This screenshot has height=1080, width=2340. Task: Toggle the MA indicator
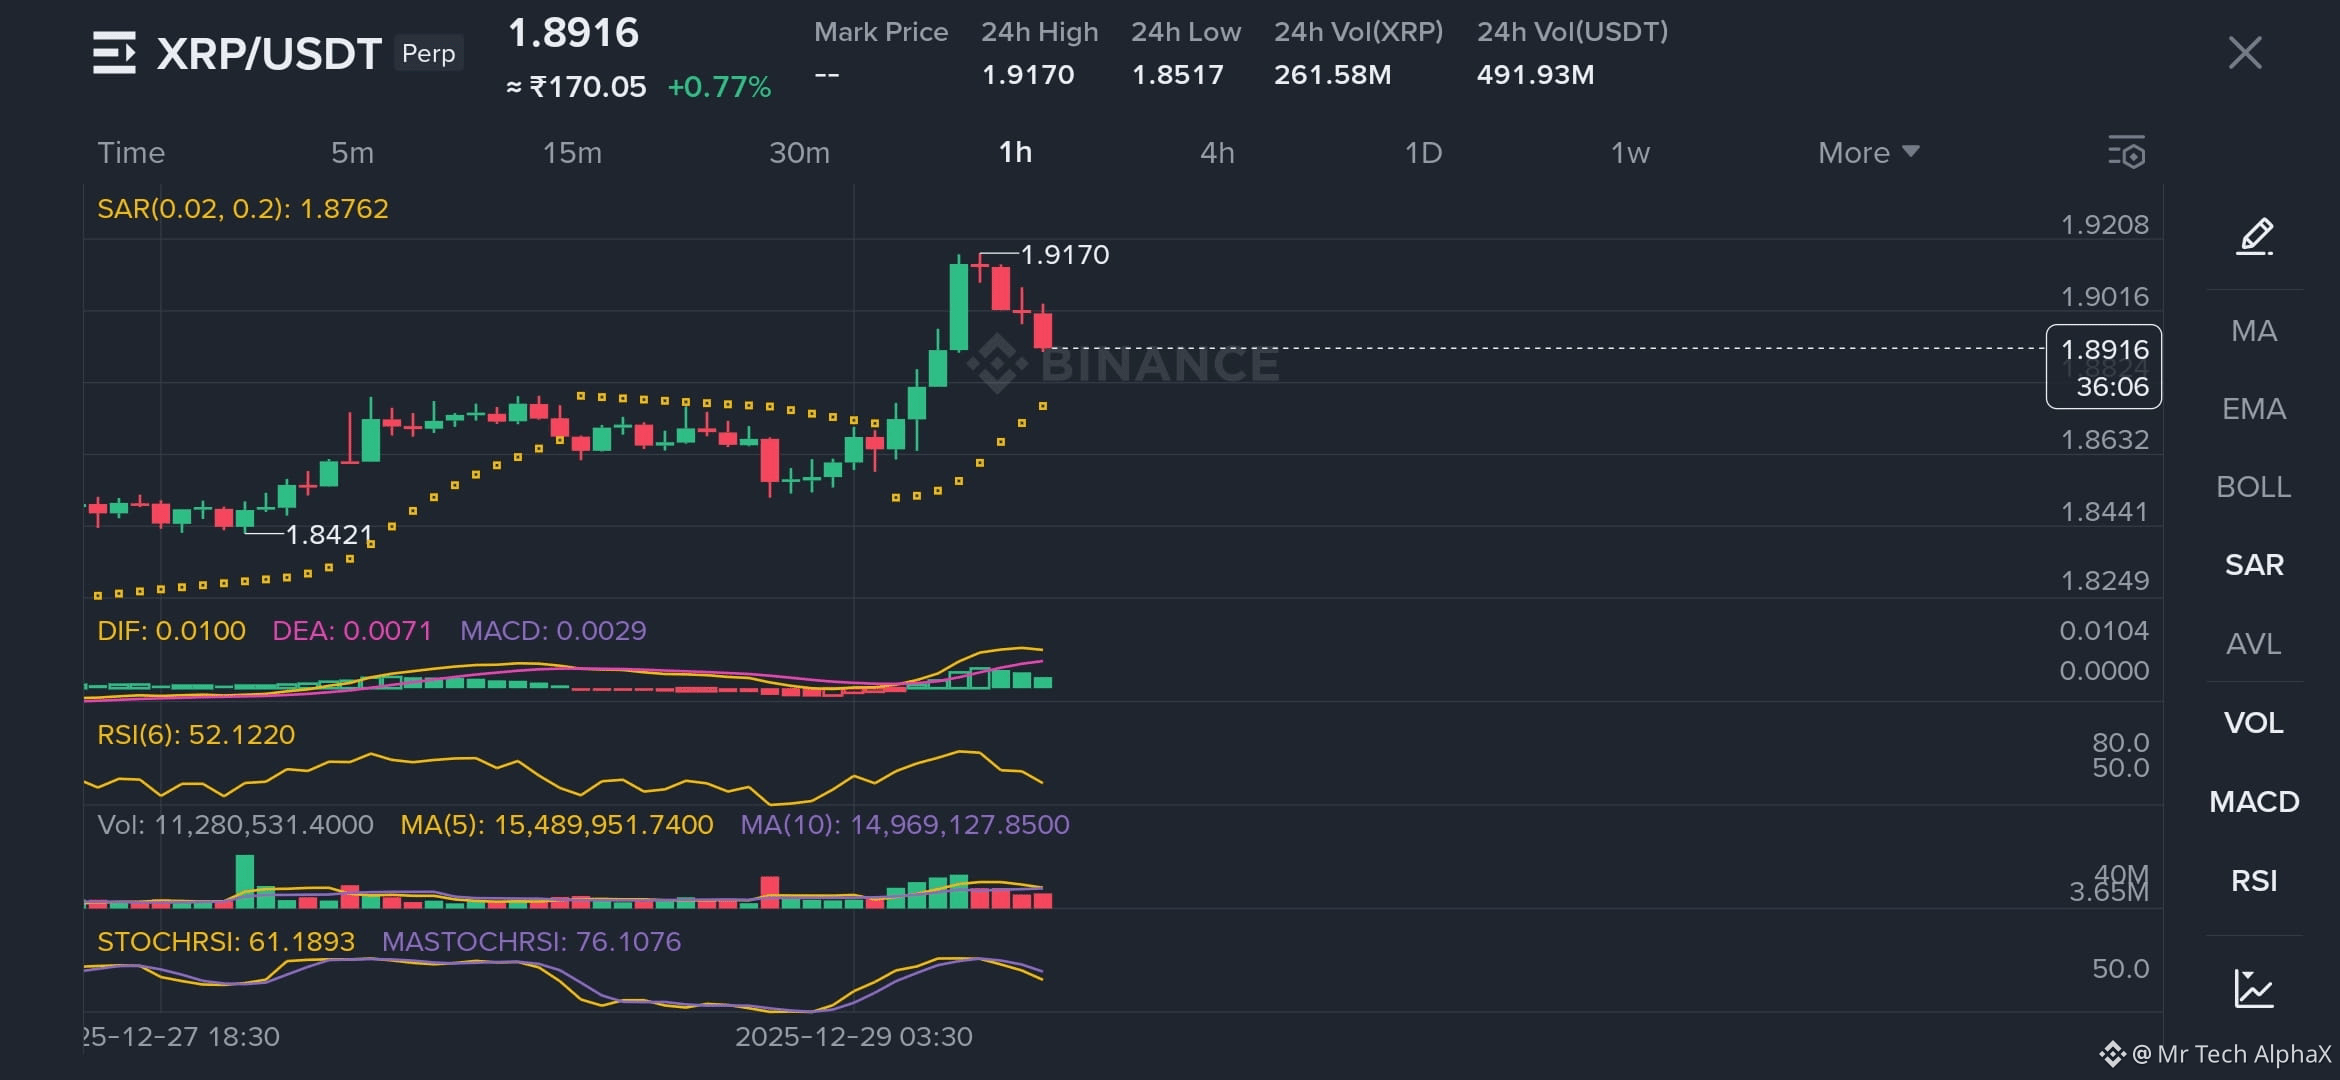coord(2254,331)
